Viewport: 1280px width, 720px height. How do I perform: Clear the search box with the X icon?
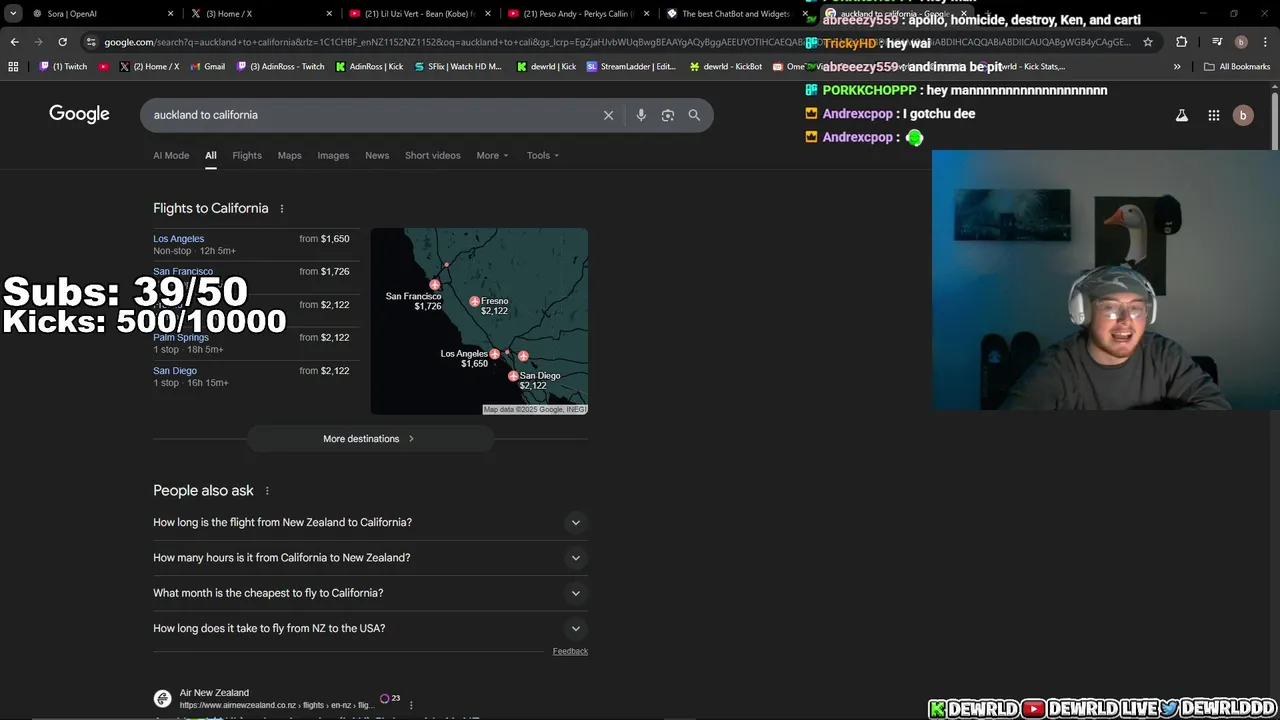pyautogui.click(x=608, y=115)
